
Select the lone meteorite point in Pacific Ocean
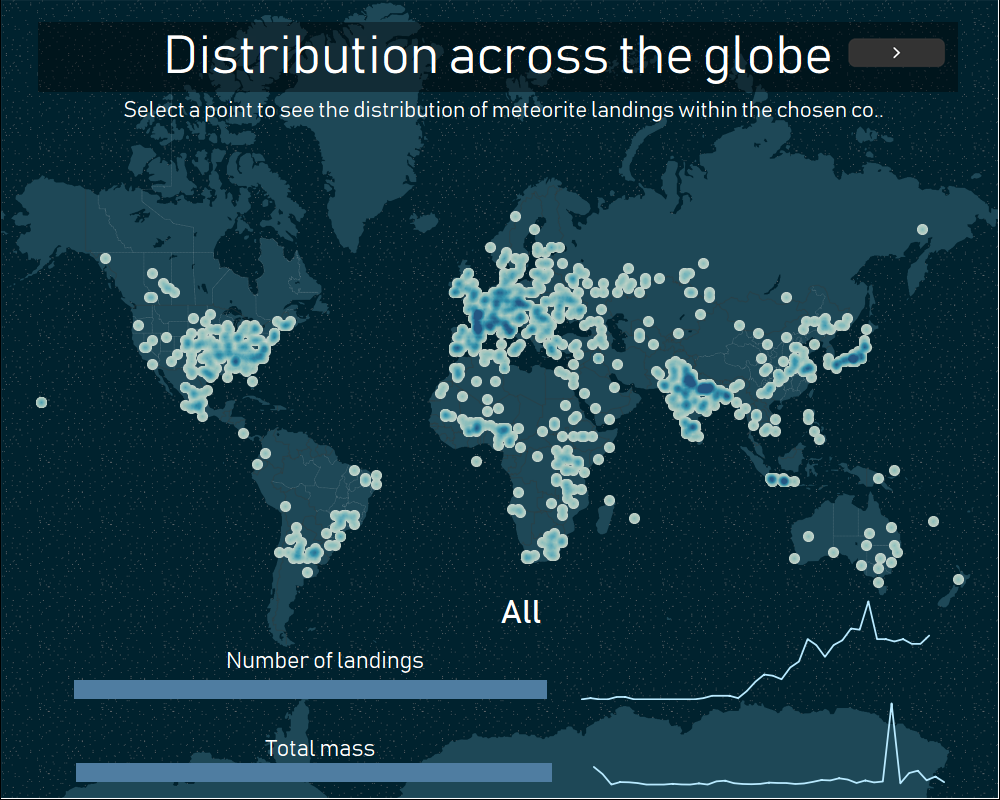pyautogui.click(x=41, y=403)
